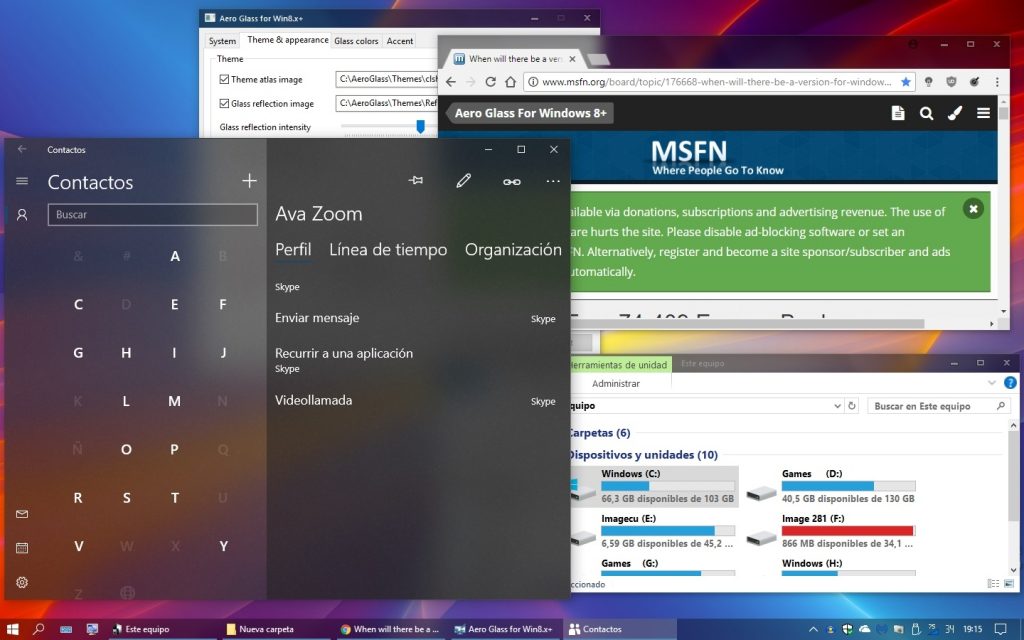Add a new contact with the plus icon

tap(249, 181)
